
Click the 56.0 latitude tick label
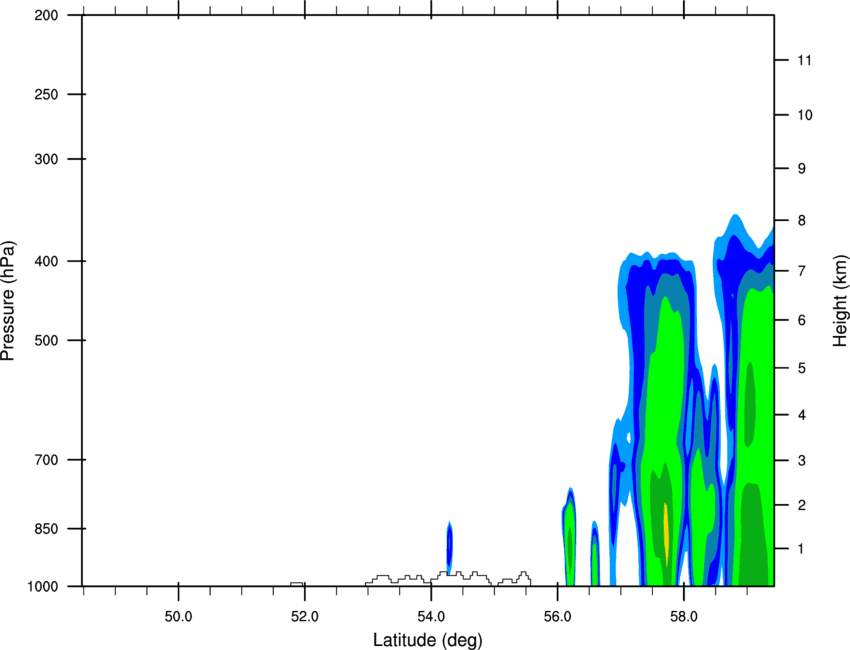558,617
